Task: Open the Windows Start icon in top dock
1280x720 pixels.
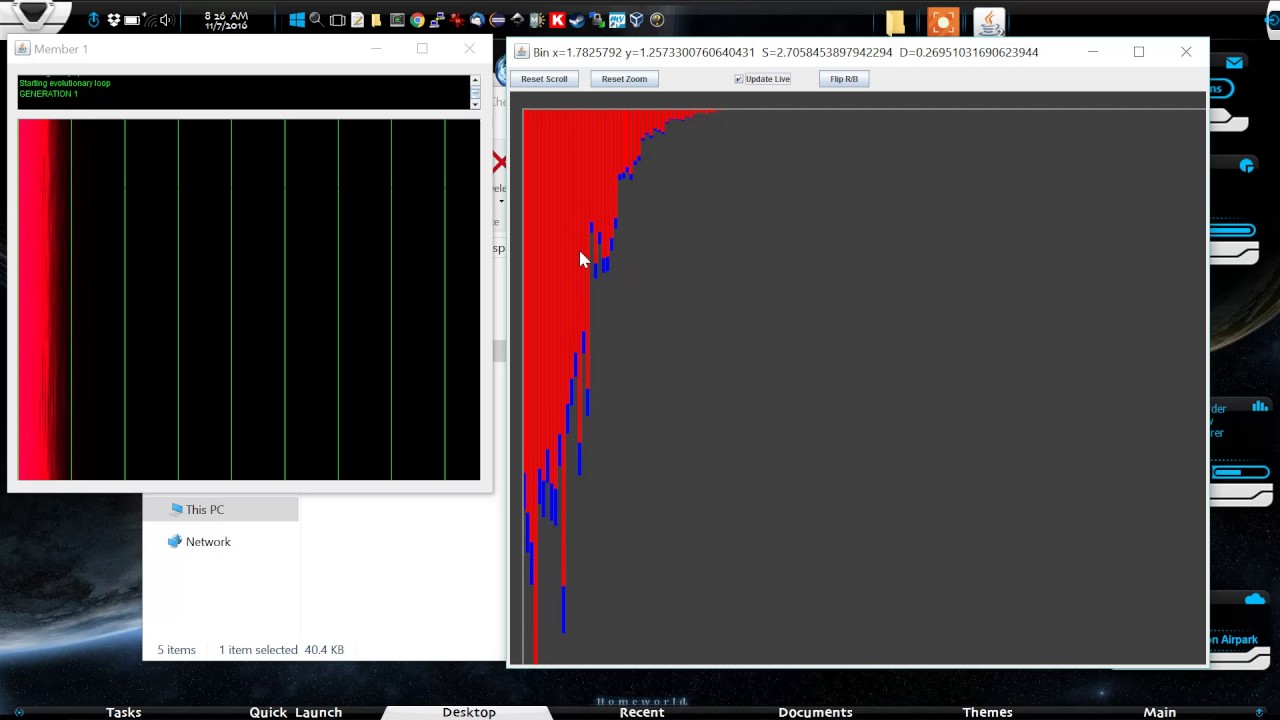Action: pos(297,20)
